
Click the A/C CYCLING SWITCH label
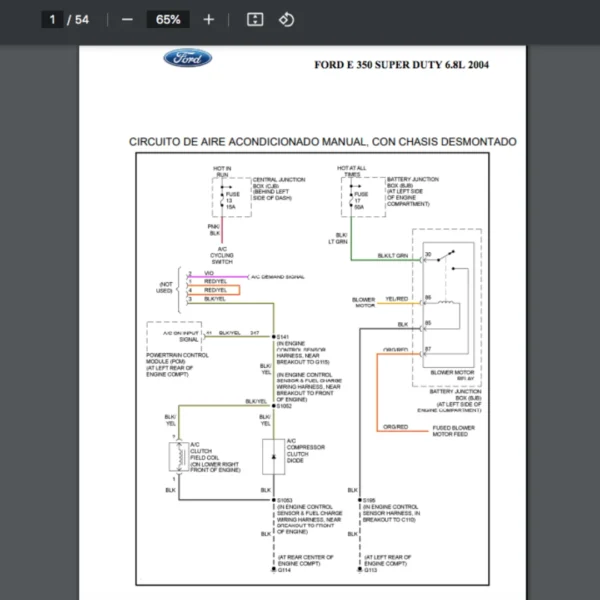(222, 255)
